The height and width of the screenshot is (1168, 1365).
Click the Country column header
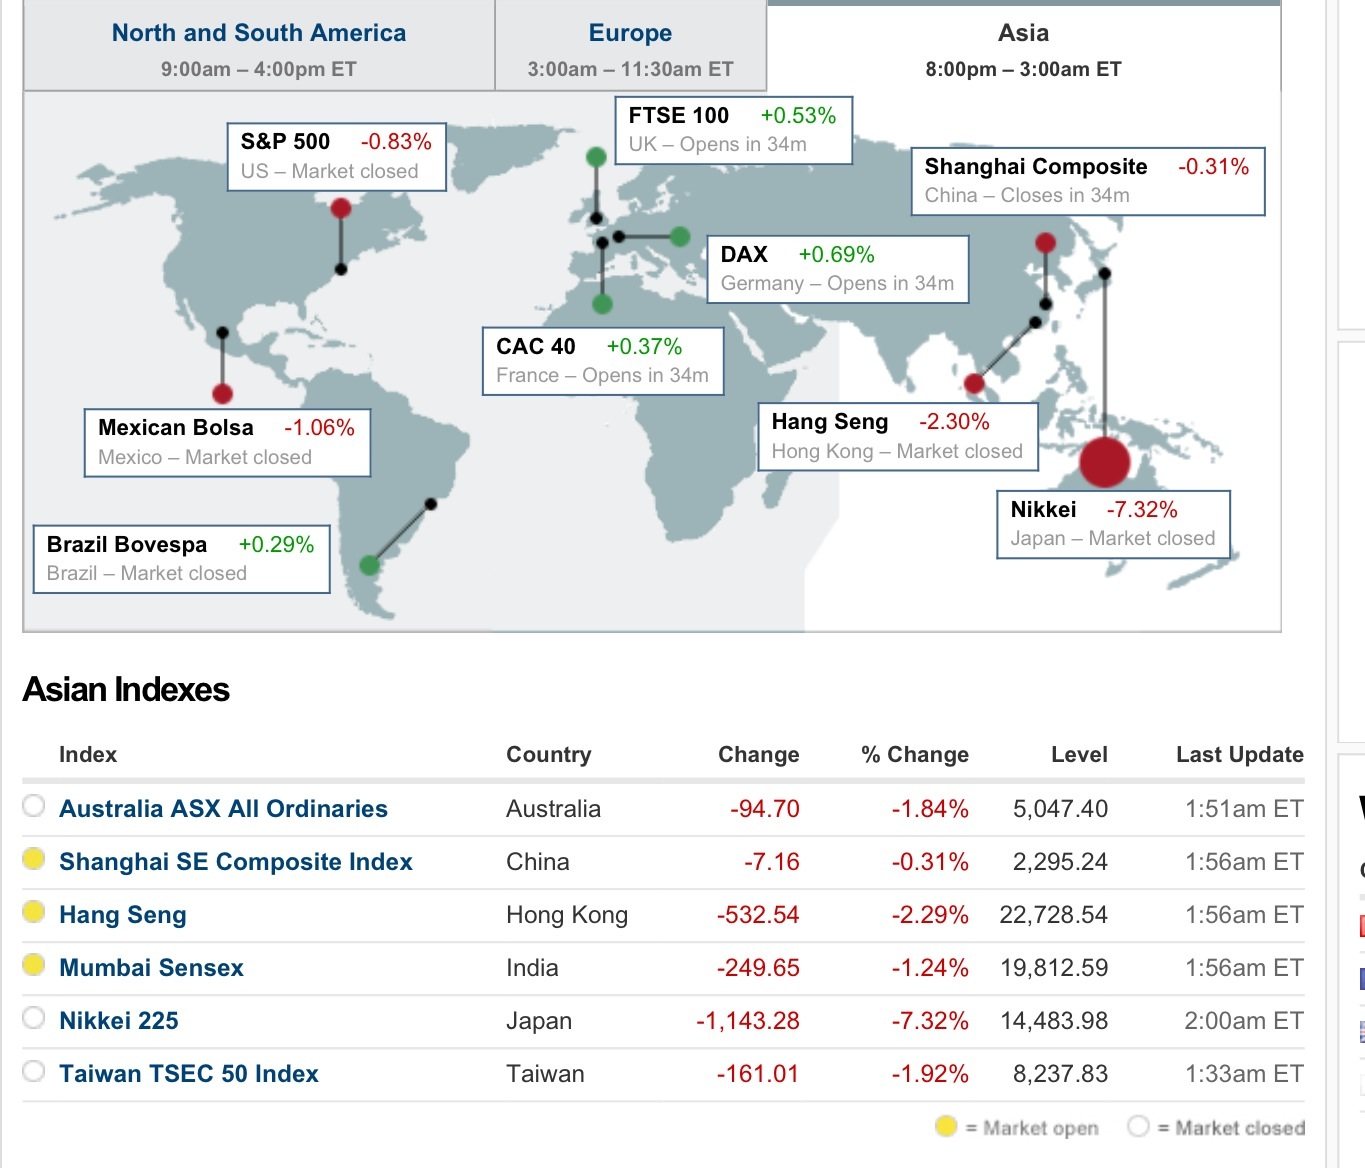tap(549, 755)
